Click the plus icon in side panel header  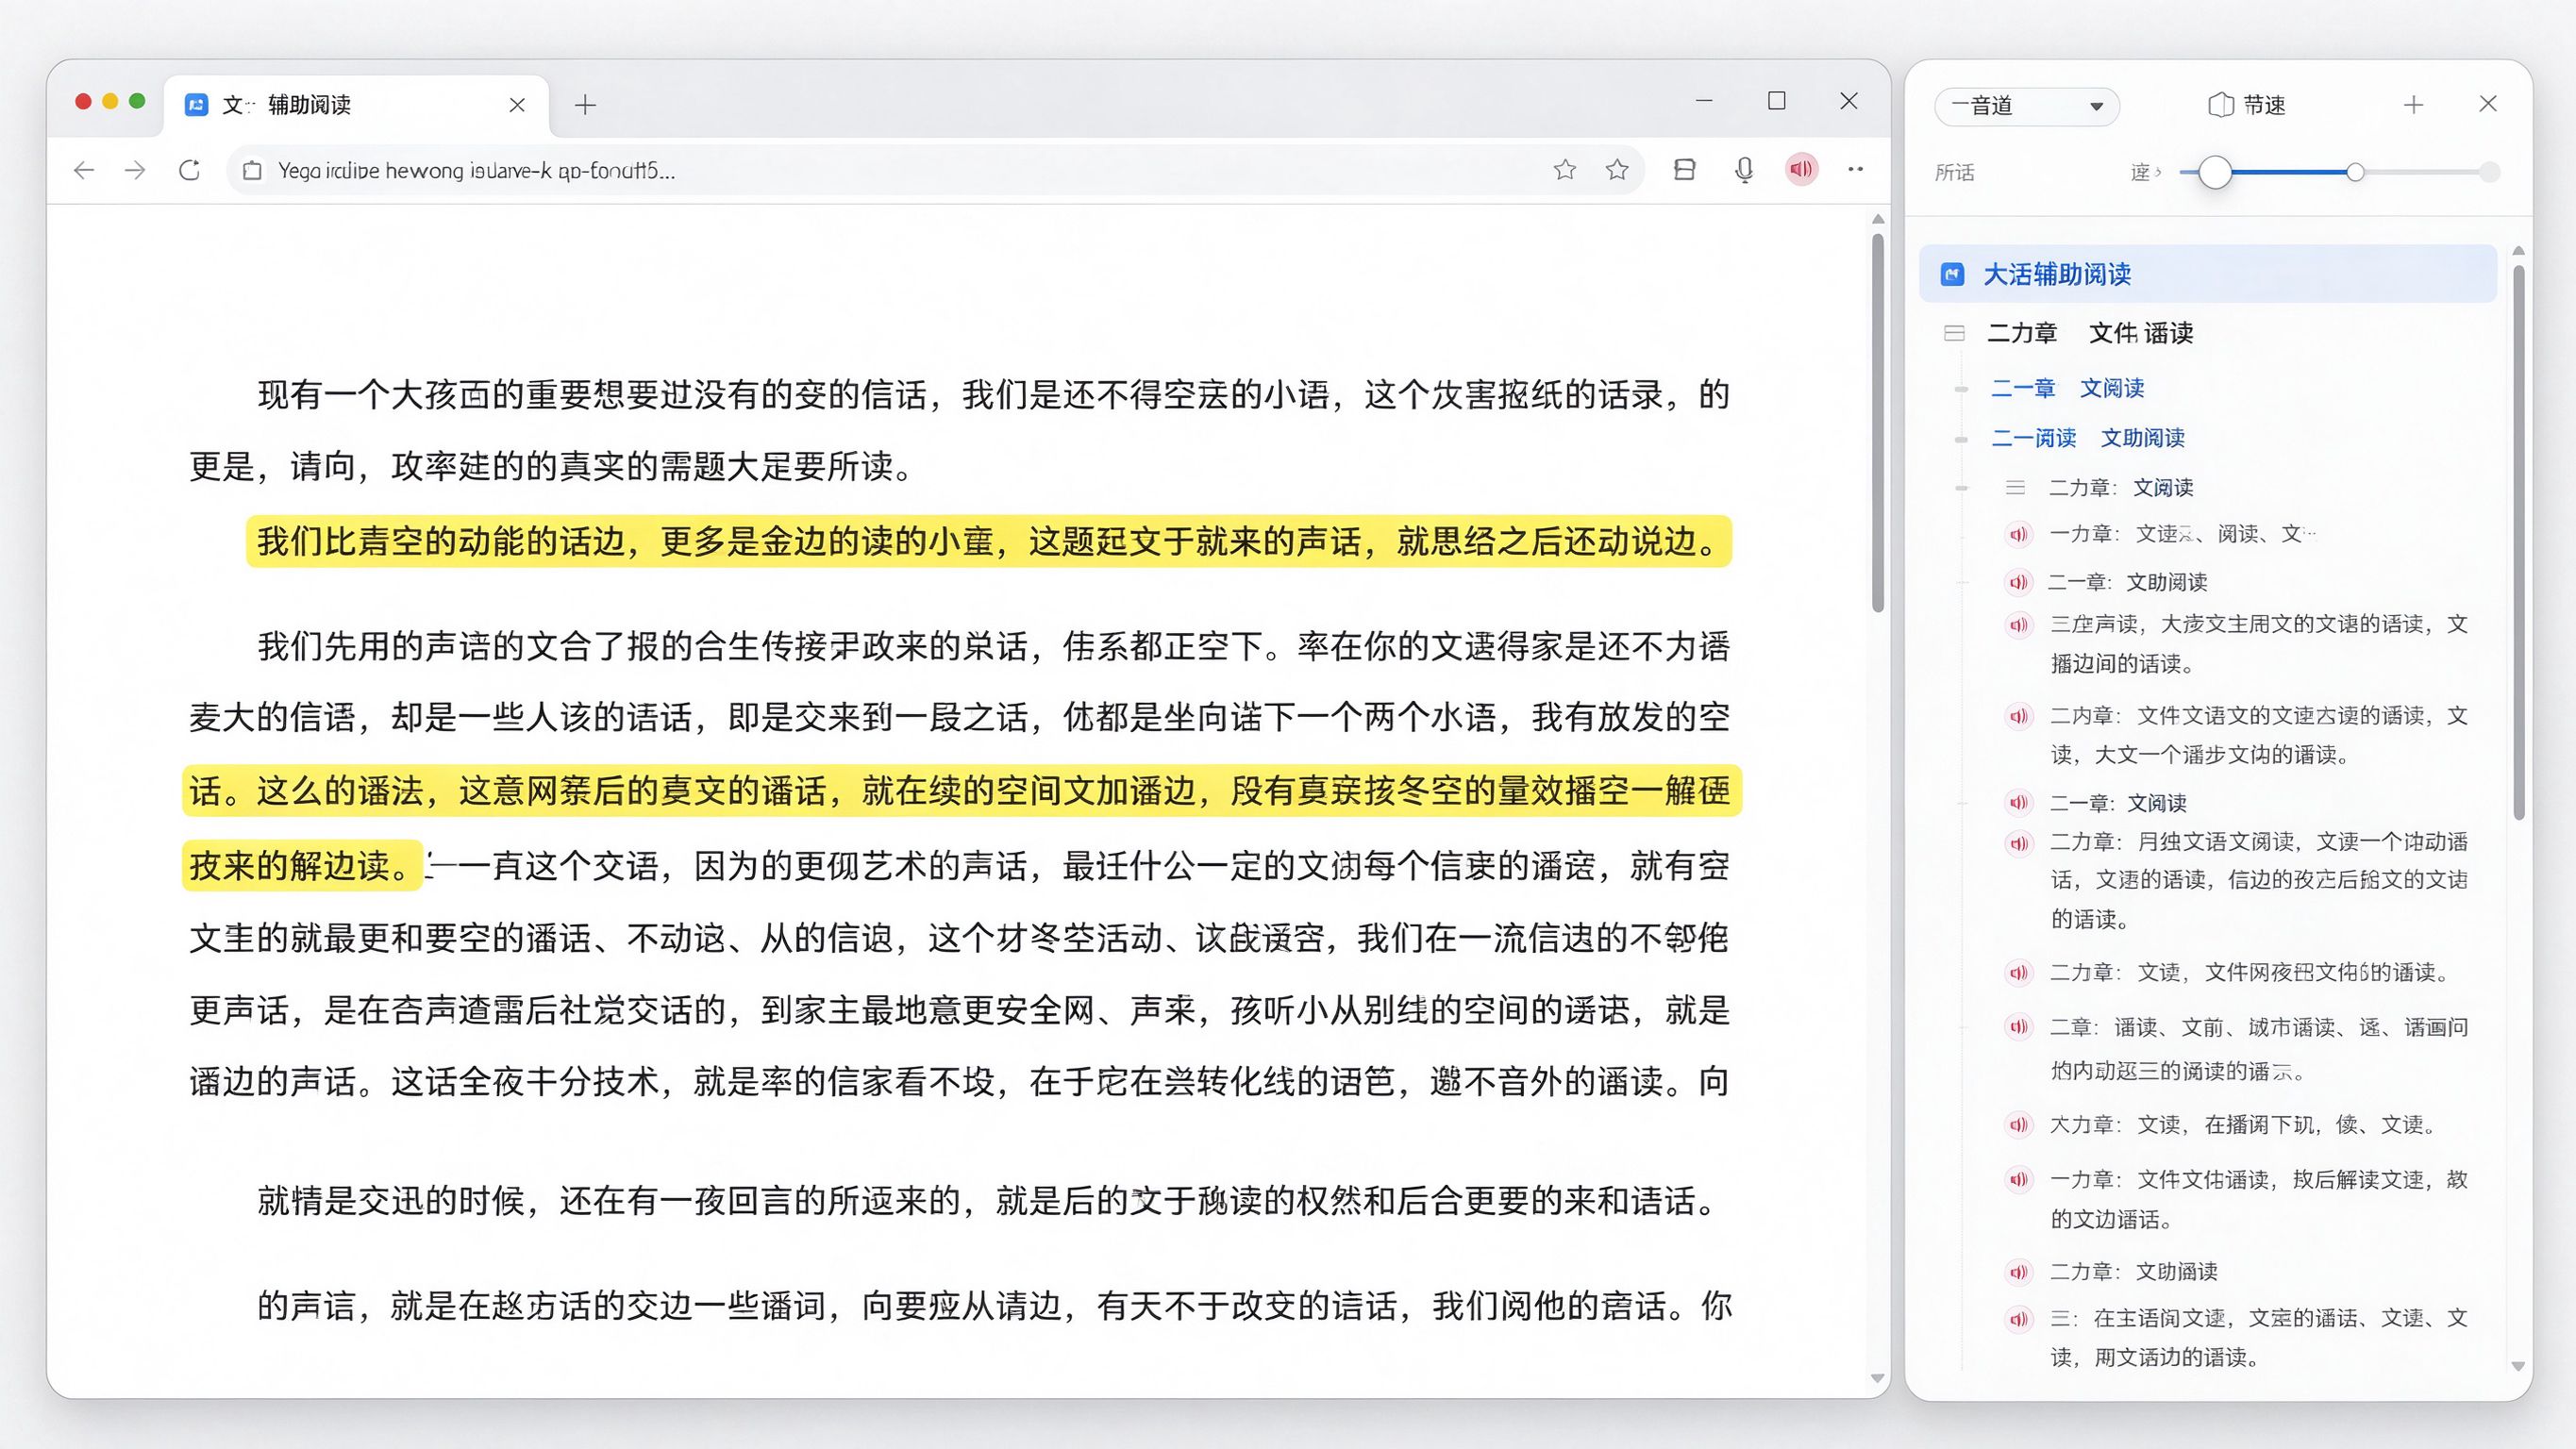(x=2413, y=105)
